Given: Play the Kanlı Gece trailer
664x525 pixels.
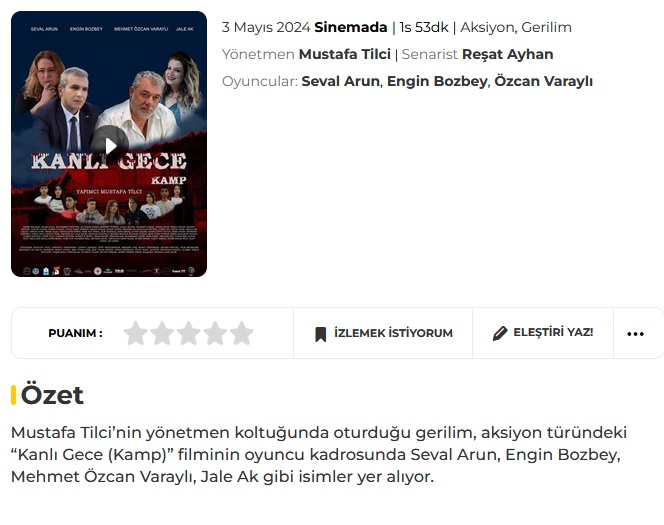Looking at the screenshot, I should (x=110, y=146).
